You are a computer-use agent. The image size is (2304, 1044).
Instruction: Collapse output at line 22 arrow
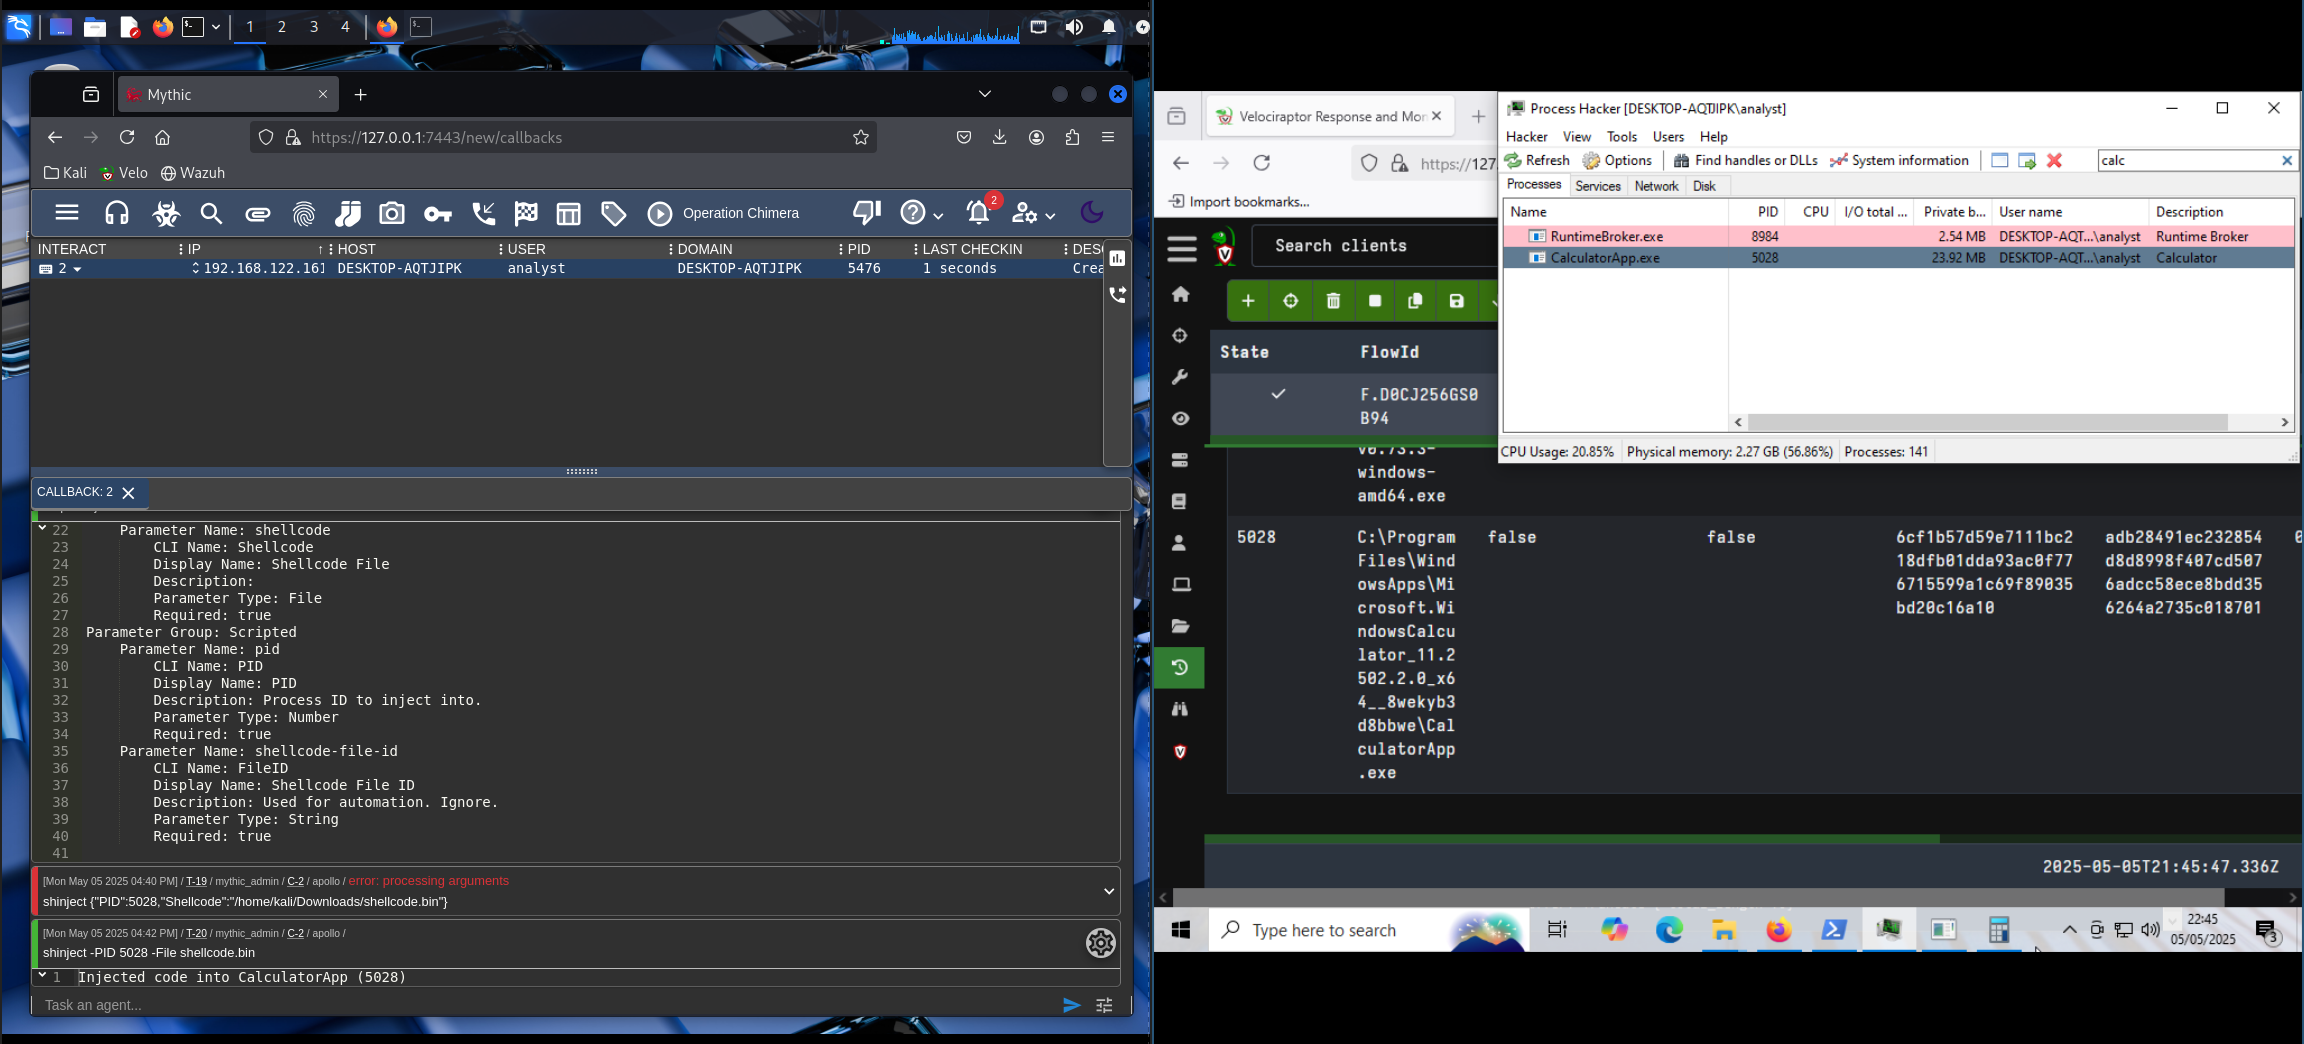coord(42,528)
